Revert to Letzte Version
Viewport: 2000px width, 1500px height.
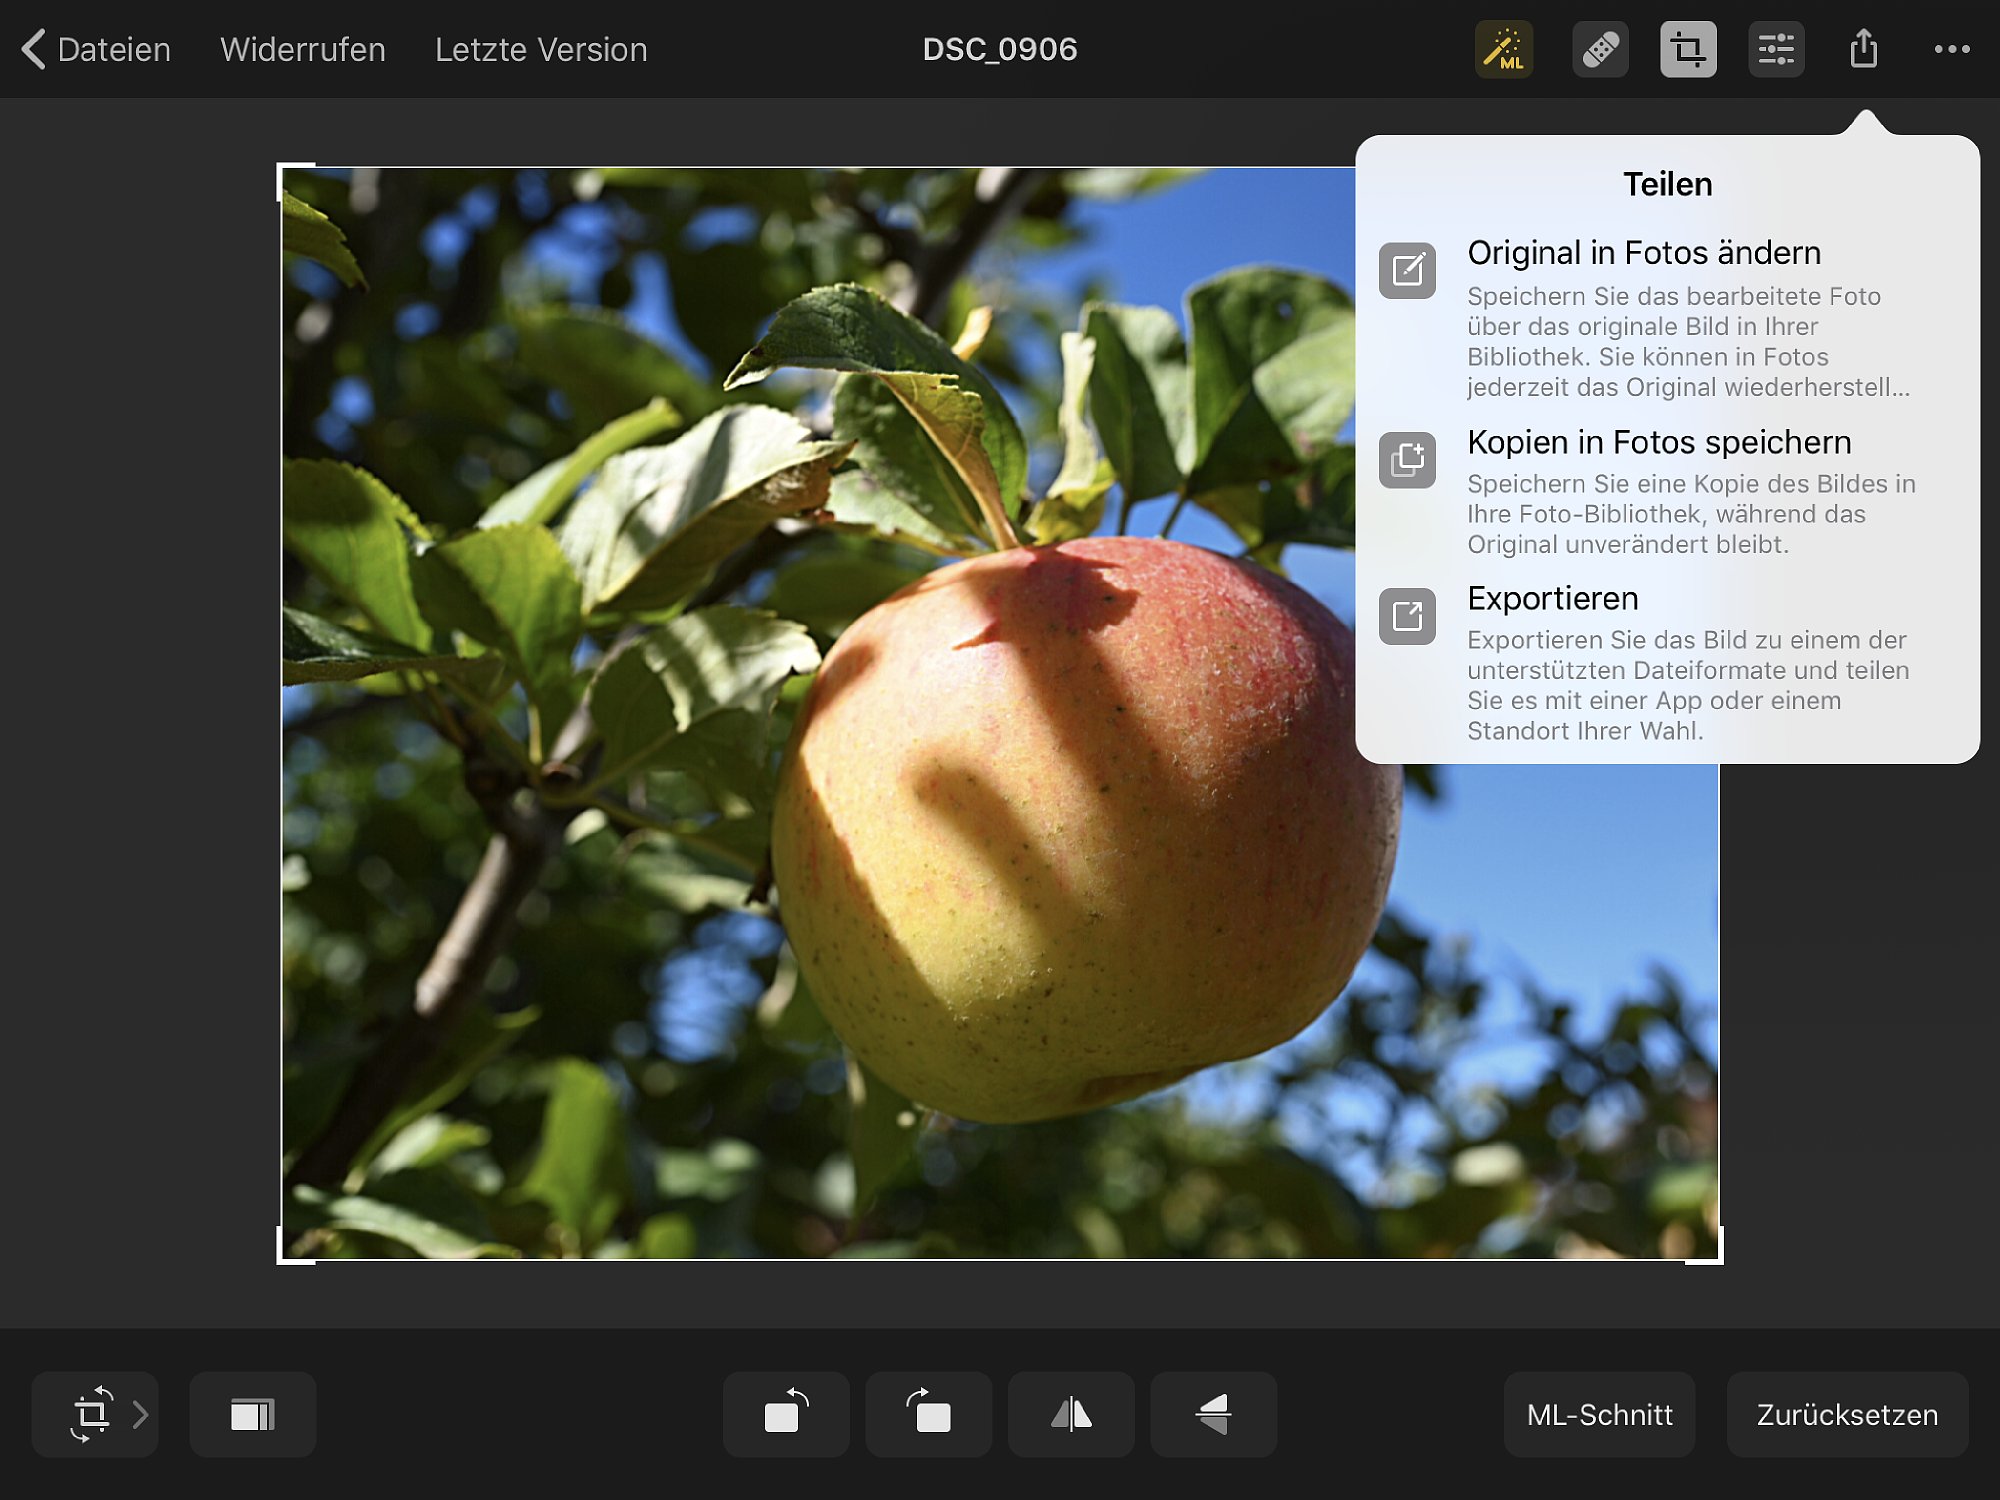coord(541,49)
